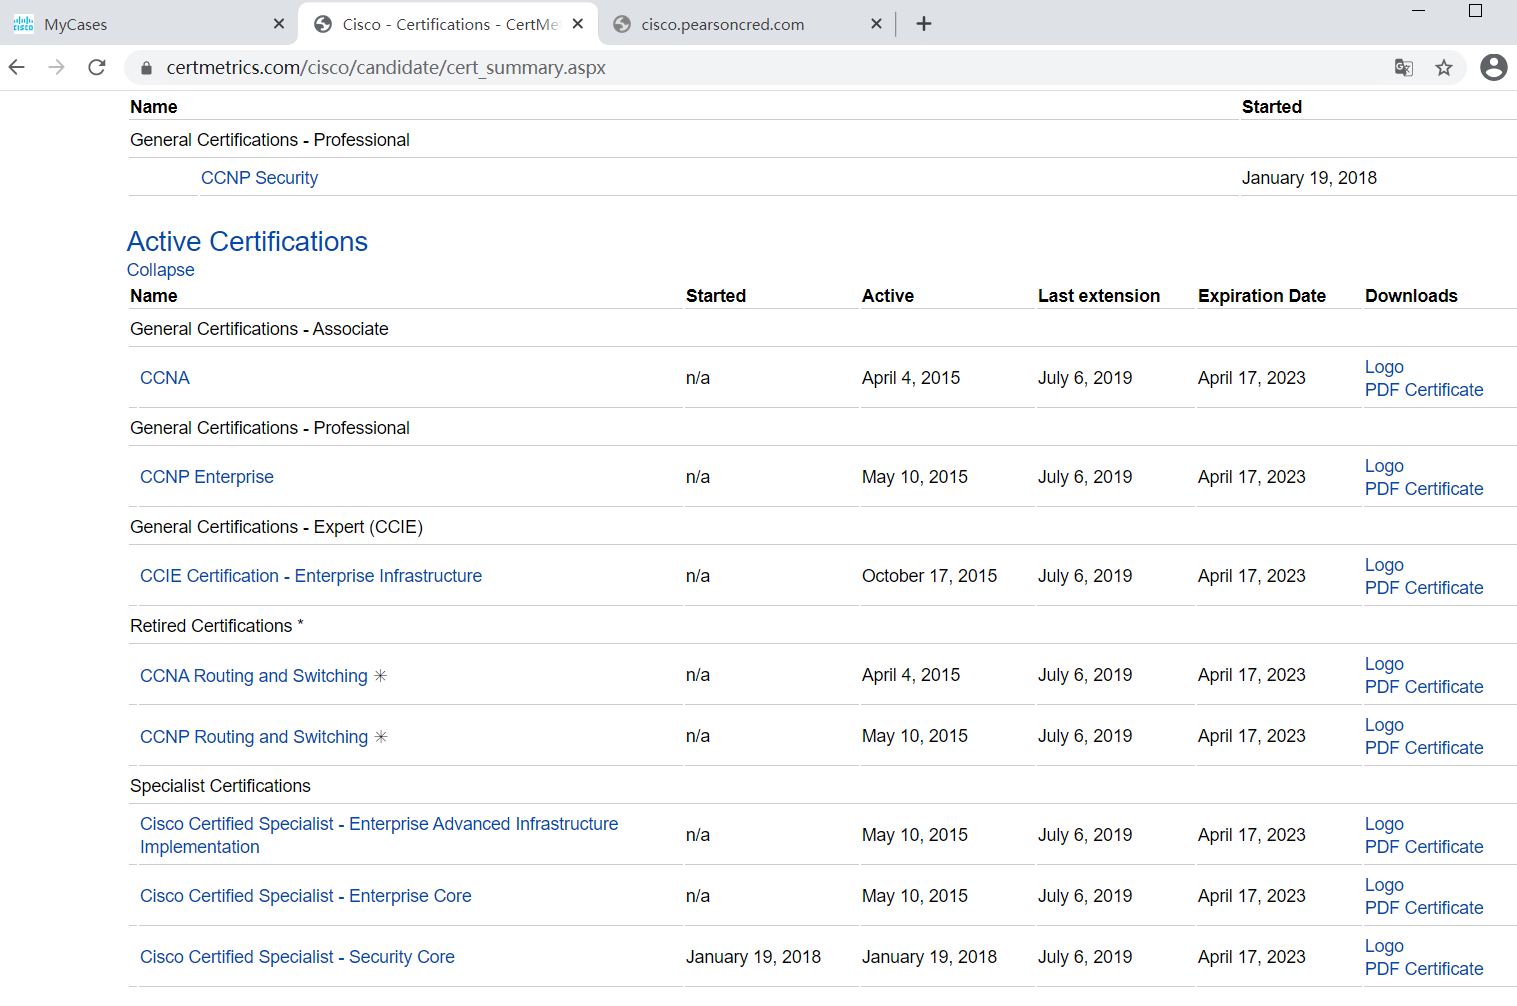The height and width of the screenshot is (1006, 1517).
Task: Click the General Certifications - Associate label
Action: click(259, 329)
